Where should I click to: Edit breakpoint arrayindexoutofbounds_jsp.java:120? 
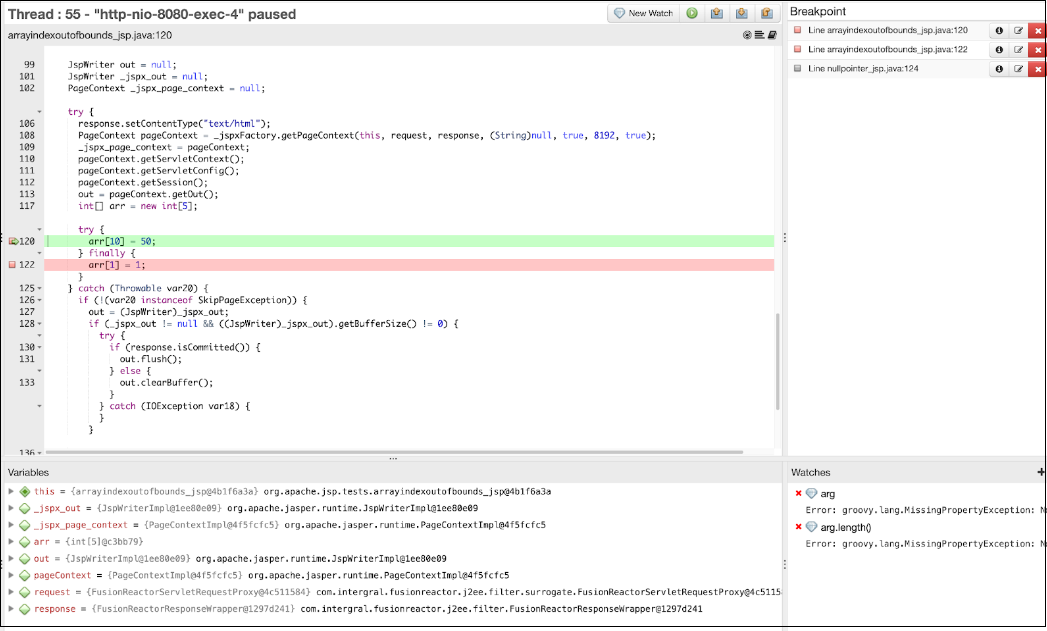tap(1018, 30)
